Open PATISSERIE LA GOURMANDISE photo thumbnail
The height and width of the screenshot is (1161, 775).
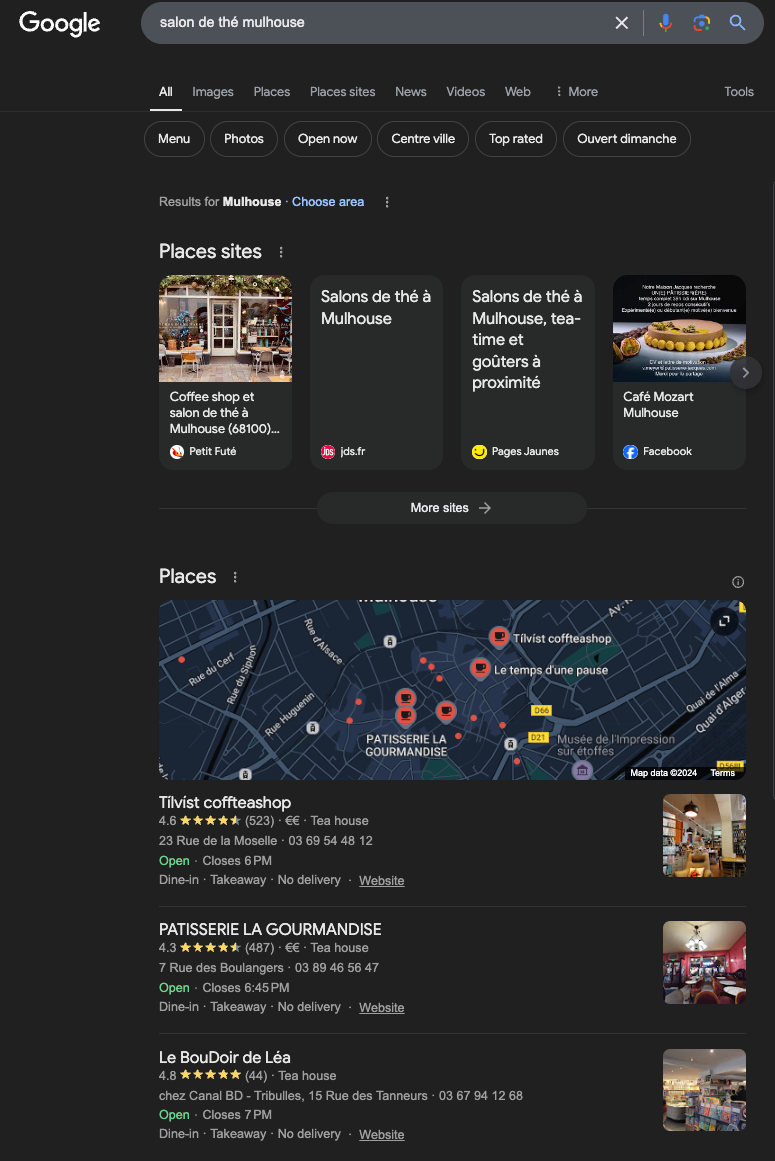point(704,963)
